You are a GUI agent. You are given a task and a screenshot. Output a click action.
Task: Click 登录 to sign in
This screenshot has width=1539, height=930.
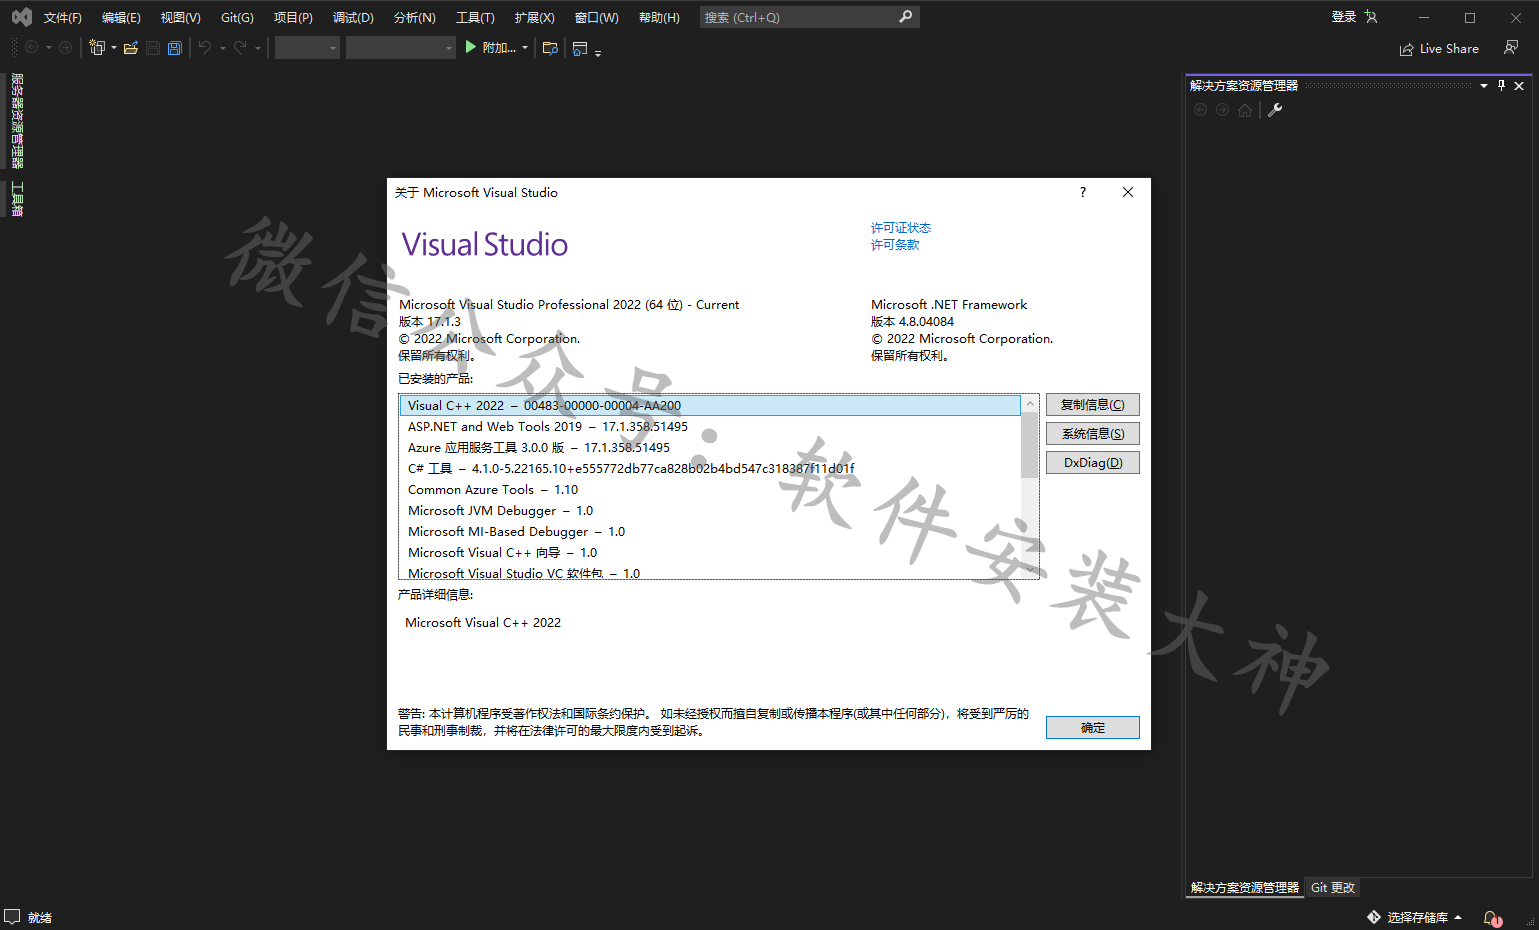1343,17
